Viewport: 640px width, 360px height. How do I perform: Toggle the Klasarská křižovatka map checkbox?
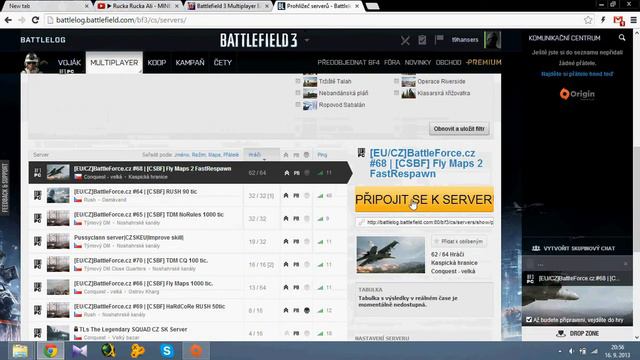396,93
